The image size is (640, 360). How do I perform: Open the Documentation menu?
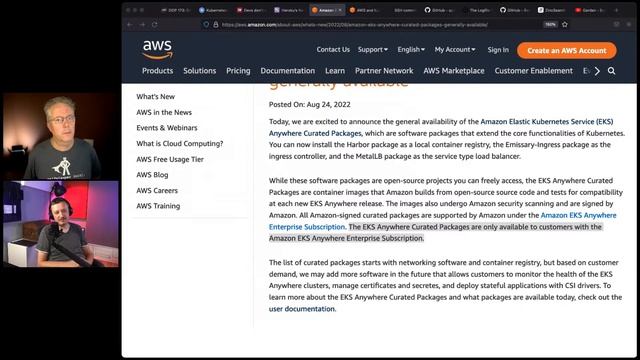pos(288,71)
